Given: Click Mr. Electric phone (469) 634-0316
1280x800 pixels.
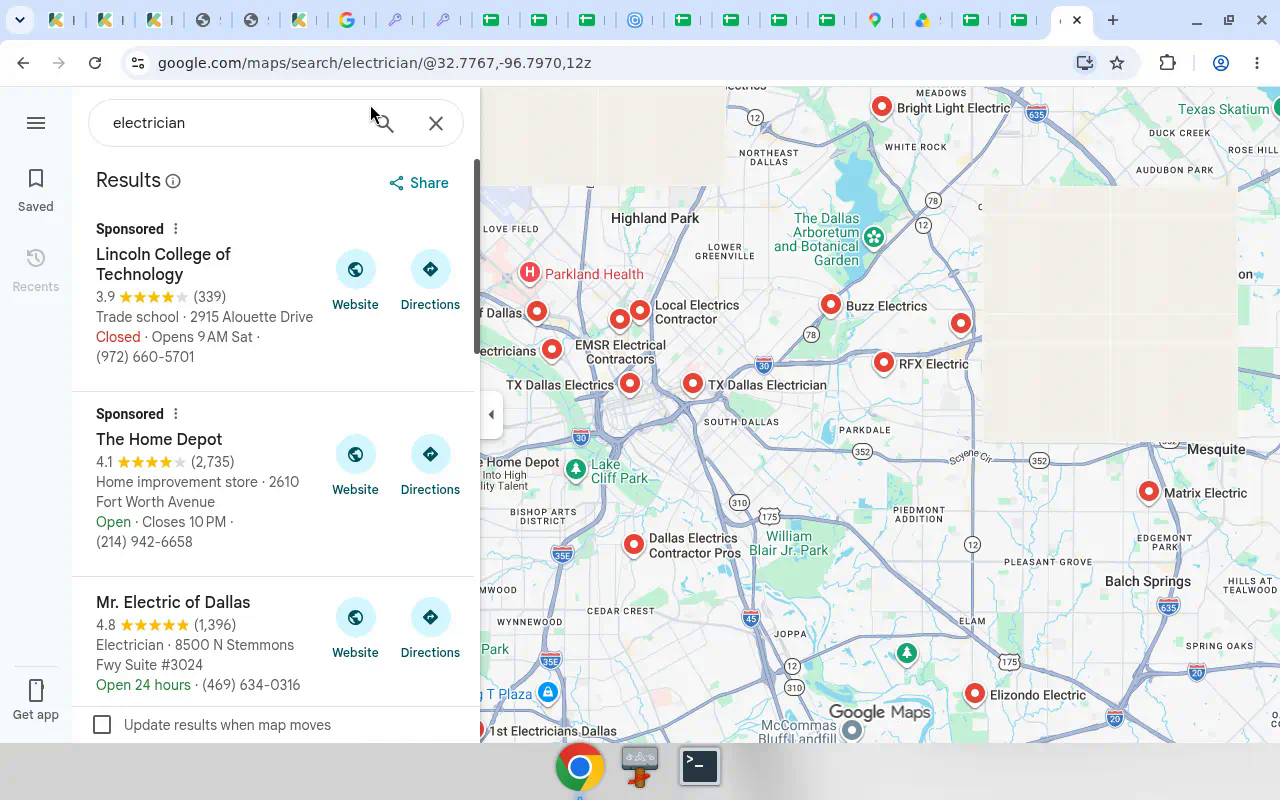Looking at the screenshot, I should [252, 685].
